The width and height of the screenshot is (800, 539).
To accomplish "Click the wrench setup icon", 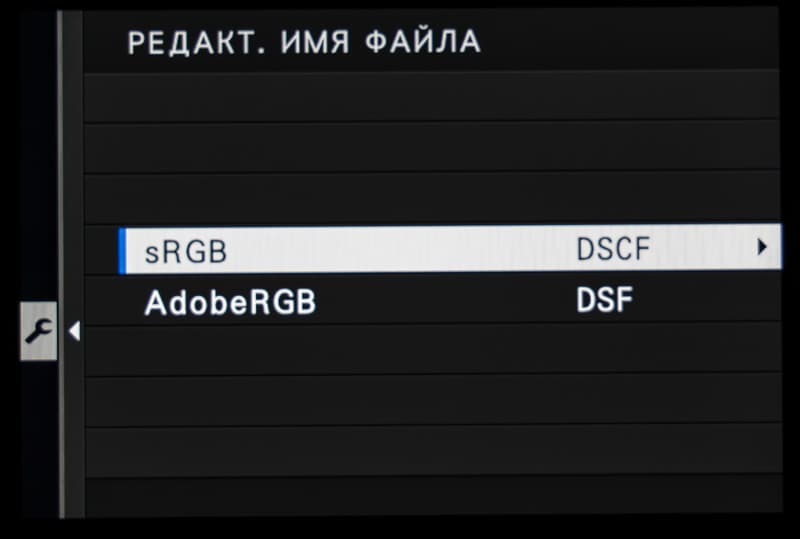I will tap(39, 330).
